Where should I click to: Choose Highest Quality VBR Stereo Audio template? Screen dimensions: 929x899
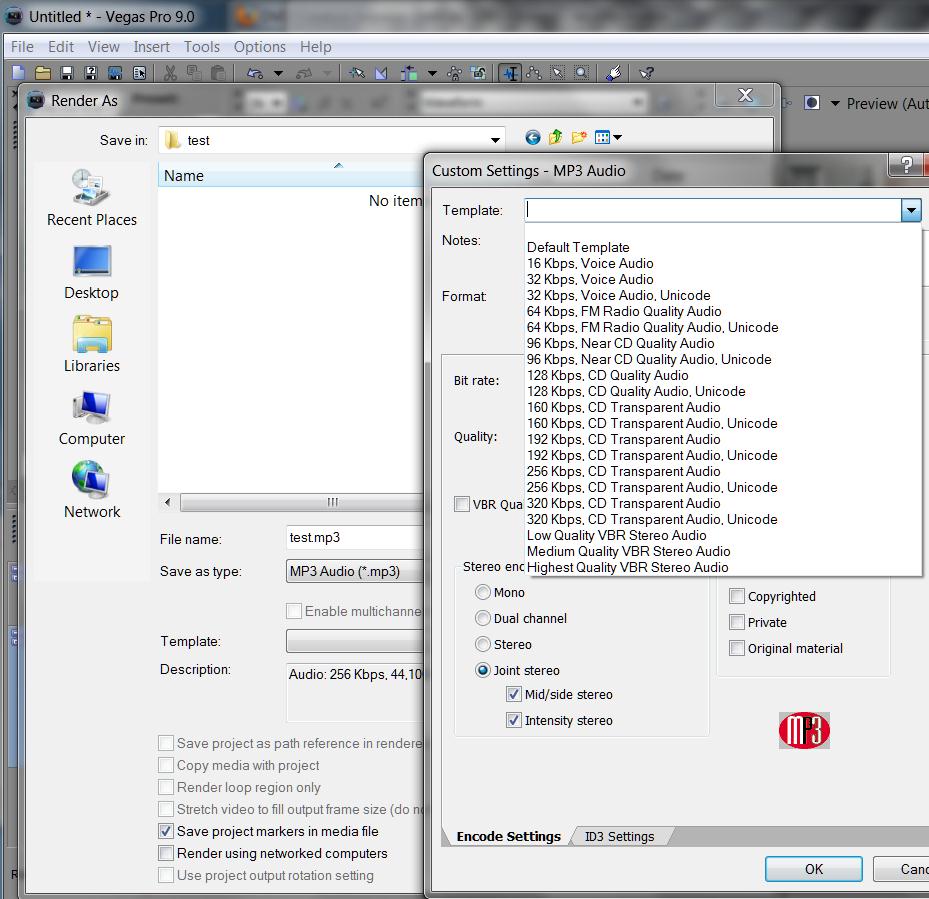click(x=627, y=568)
